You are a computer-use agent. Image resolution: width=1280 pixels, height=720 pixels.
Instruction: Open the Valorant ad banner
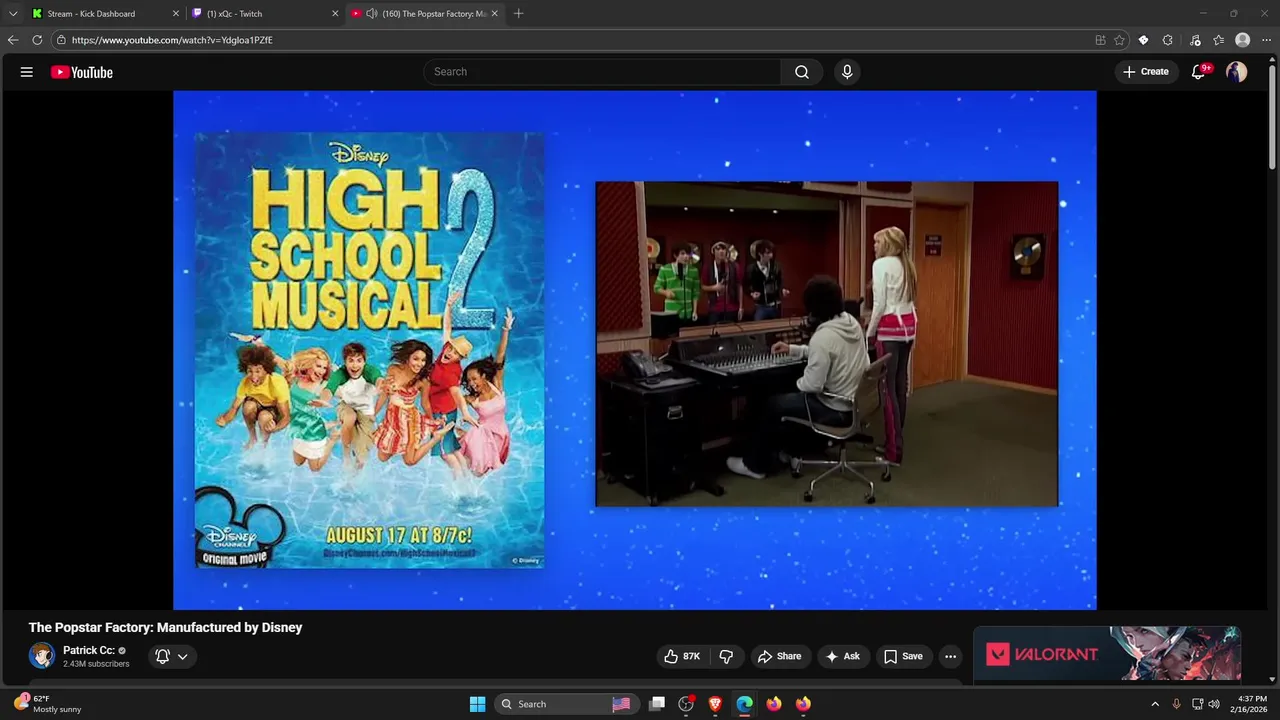[1108, 654]
